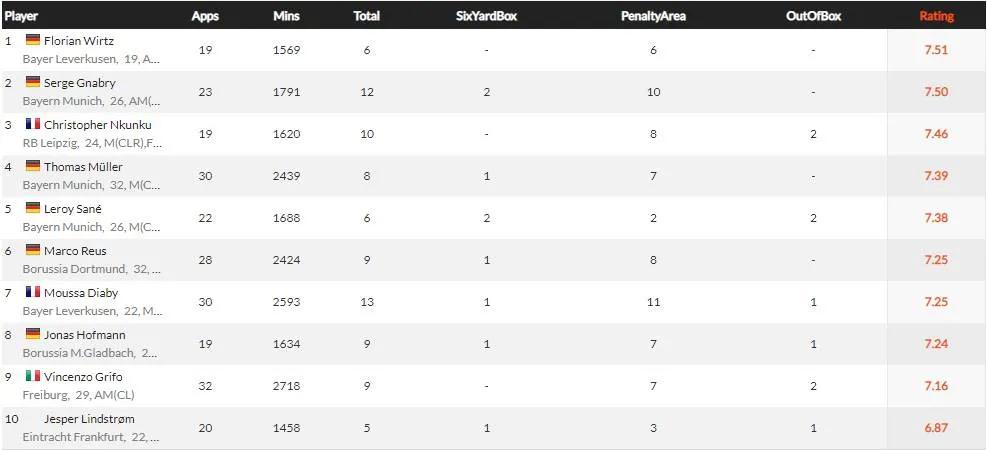This screenshot has height=450, width=987.
Task: Sort by the Apps column header
Action: point(205,16)
